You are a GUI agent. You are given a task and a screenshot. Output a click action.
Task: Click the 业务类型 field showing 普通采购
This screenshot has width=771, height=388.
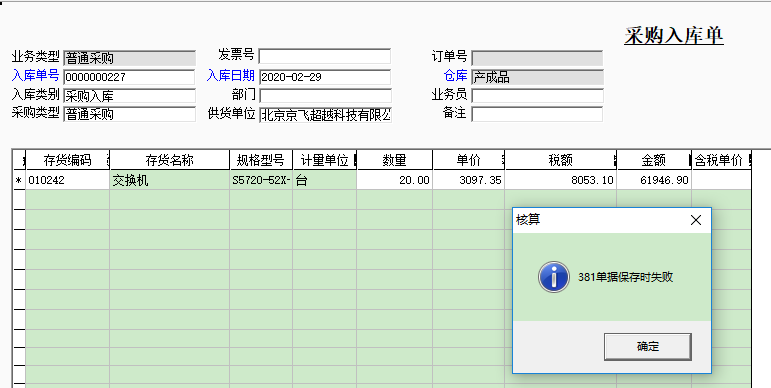coord(129,58)
